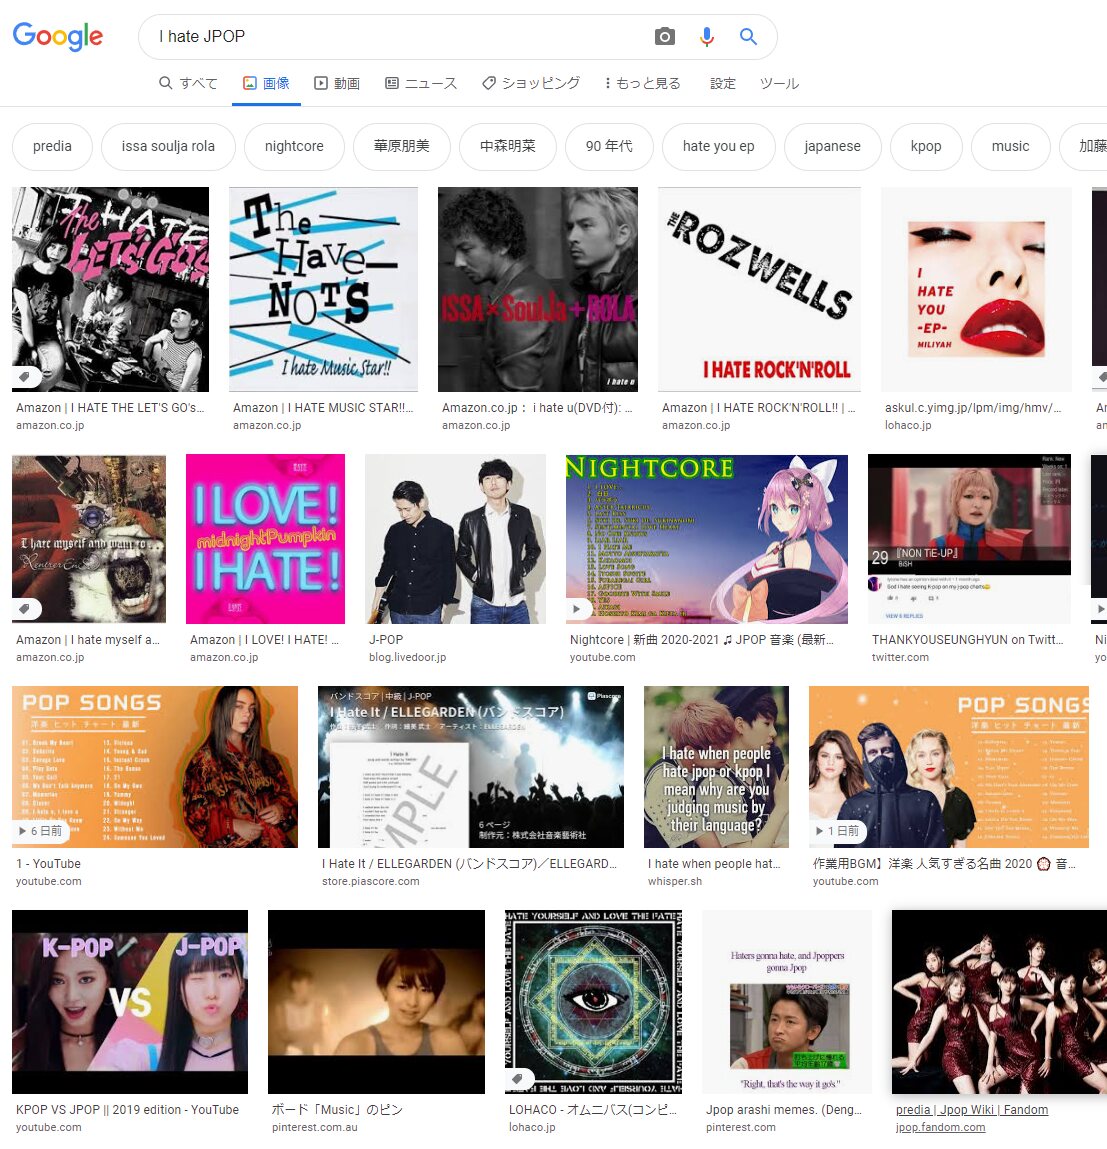The height and width of the screenshot is (1149, 1107).
Task: Click tag icon on 'I hate myself' album
Action: coord(26,608)
